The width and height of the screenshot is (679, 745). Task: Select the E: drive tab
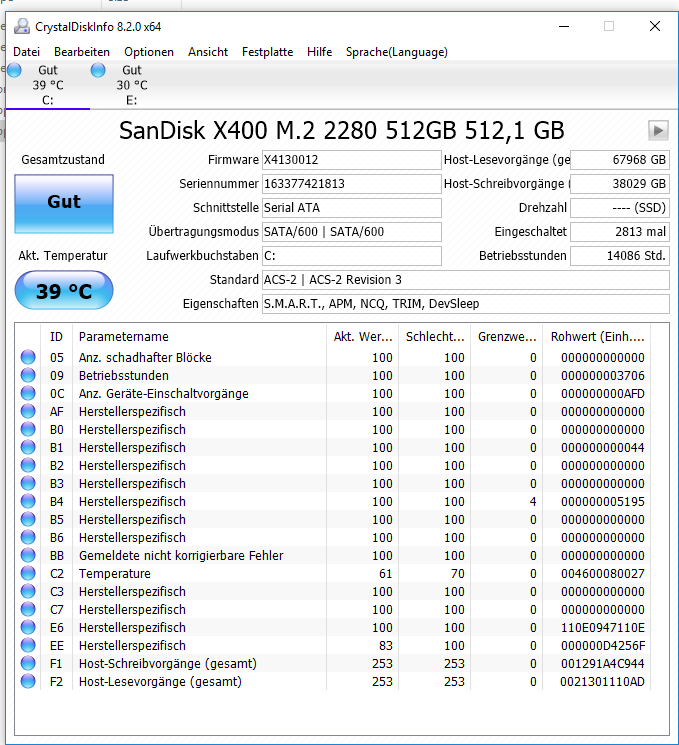click(x=132, y=85)
